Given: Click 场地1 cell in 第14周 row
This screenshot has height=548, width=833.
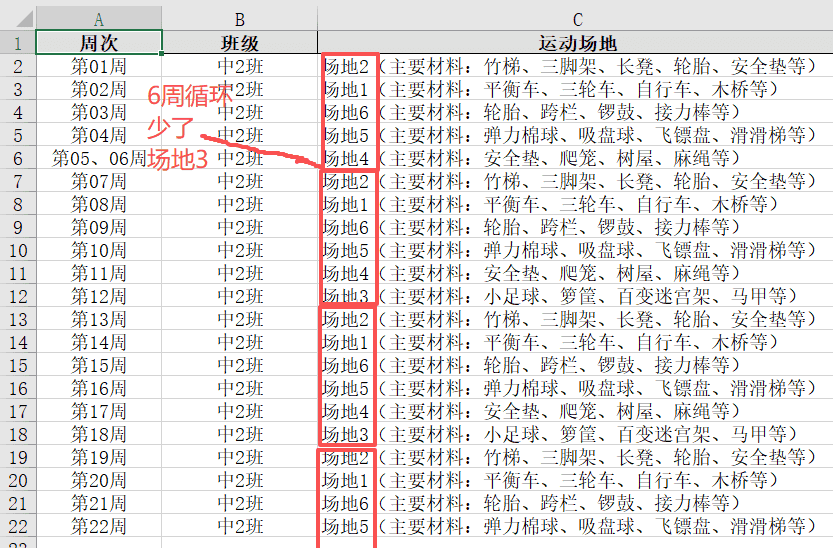Looking at the screenshot, I should click(x=575, y=342).
